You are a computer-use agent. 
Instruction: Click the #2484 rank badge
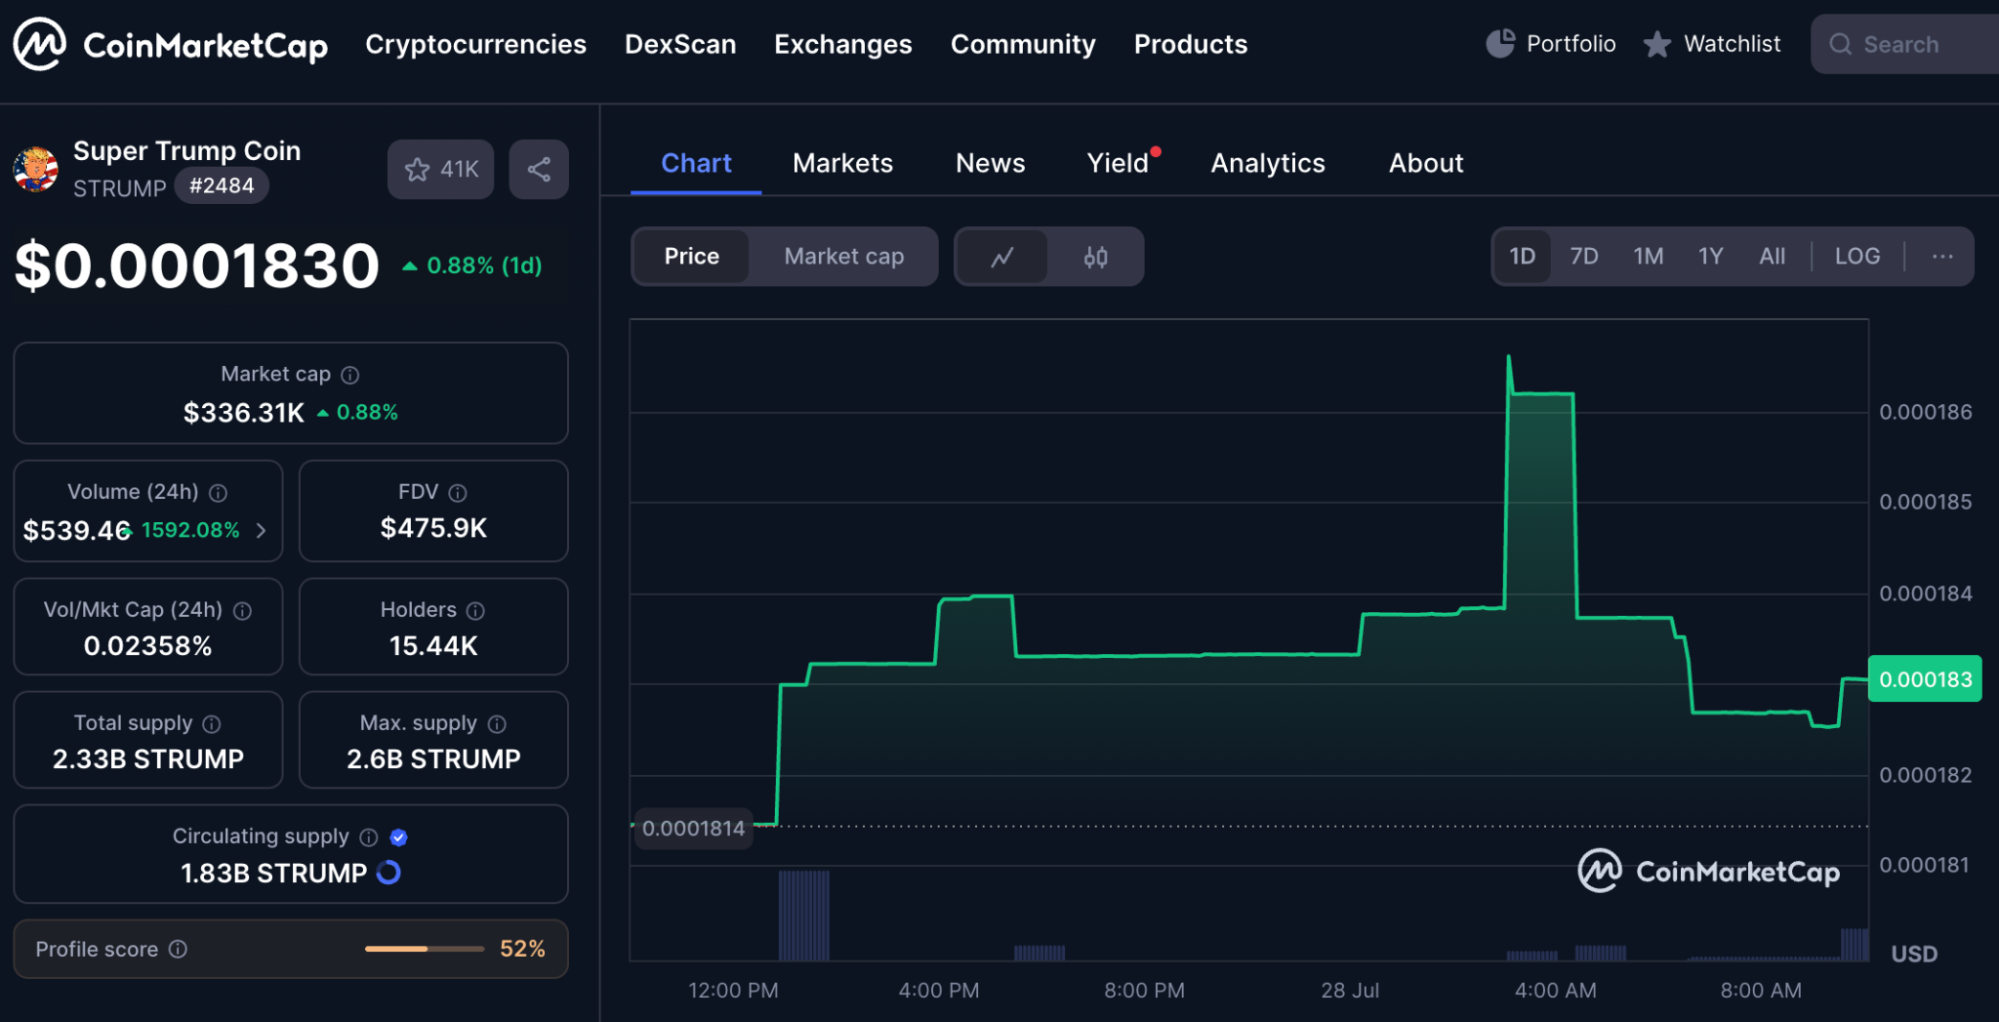(x=222, y=186)
